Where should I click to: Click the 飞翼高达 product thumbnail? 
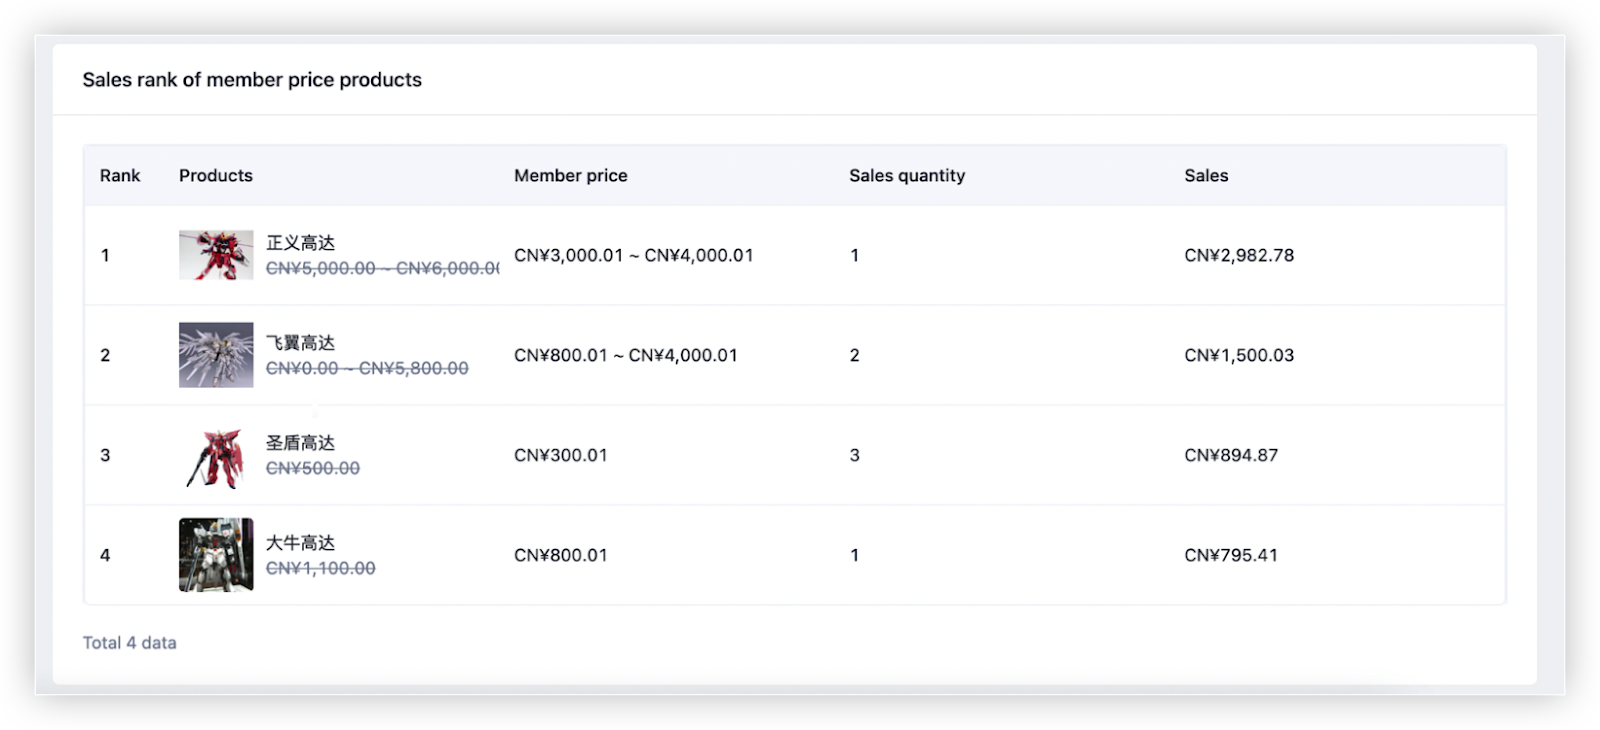[216, 355]
